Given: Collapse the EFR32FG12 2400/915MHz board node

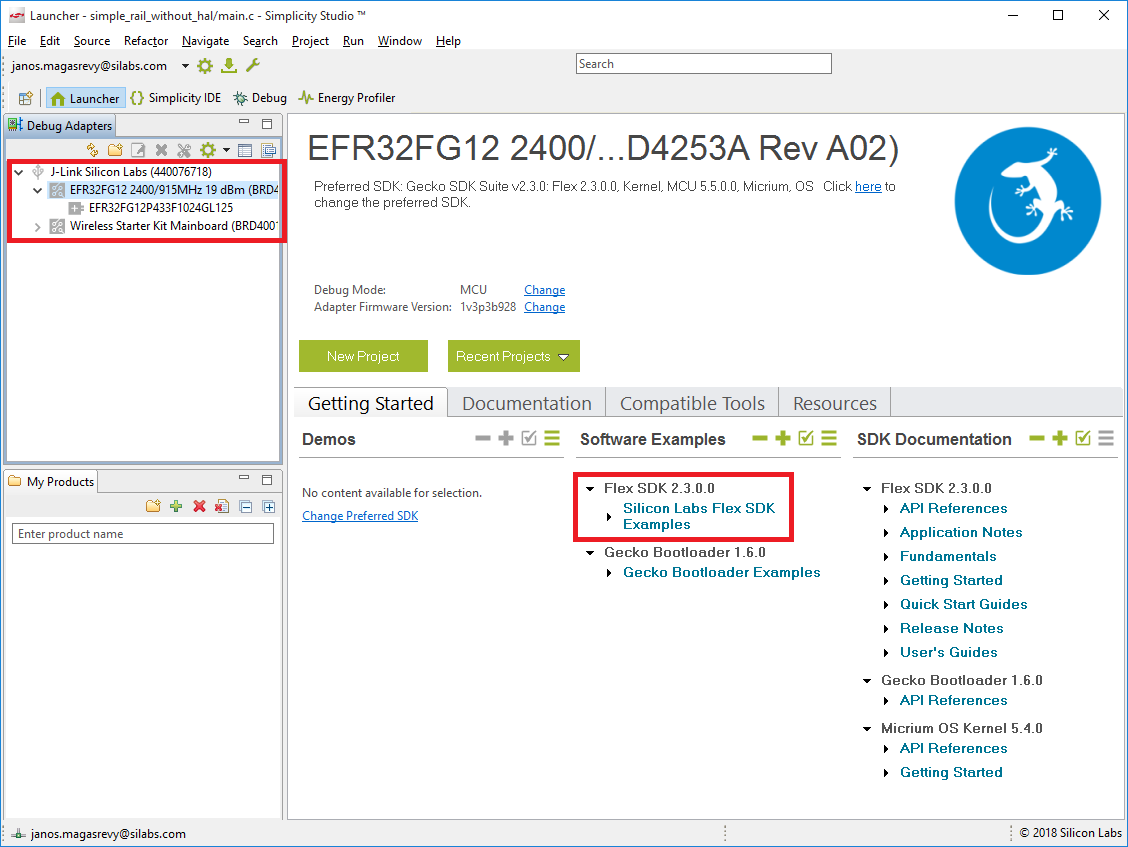Looking at the screenshot, I should click(x=37, y=190).
